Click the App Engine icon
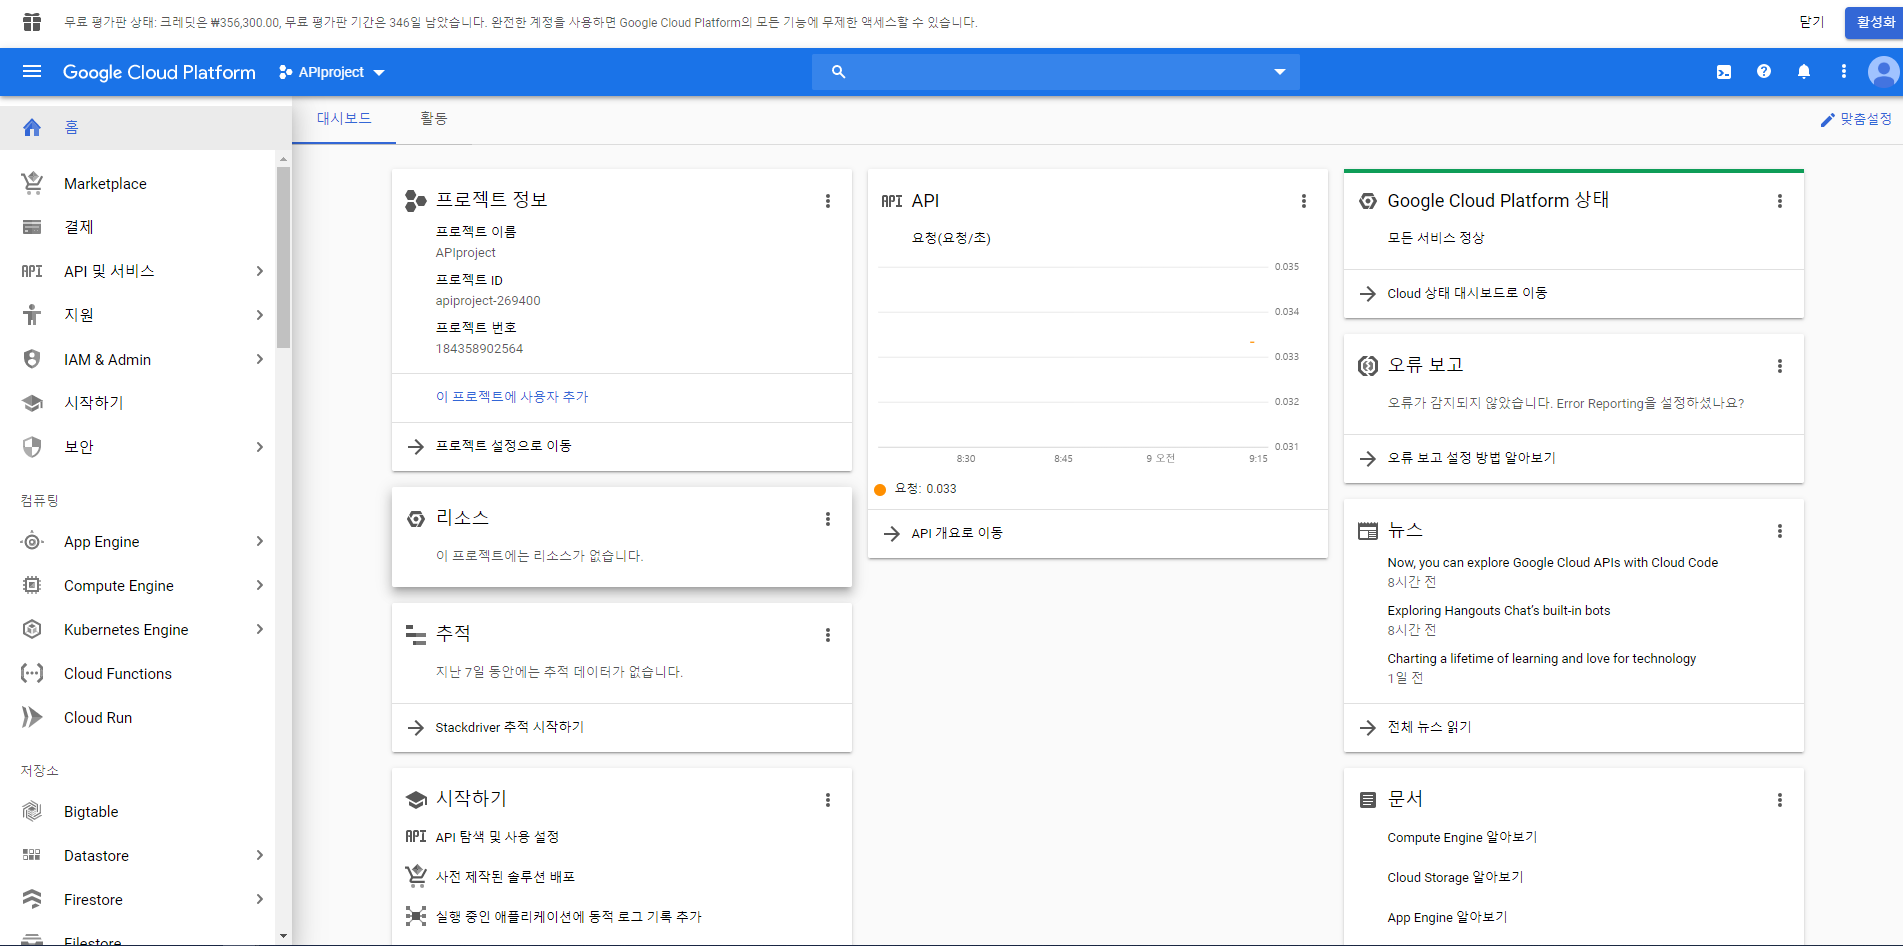This screenshot has height=946, width=1903. tap(32, 541)
